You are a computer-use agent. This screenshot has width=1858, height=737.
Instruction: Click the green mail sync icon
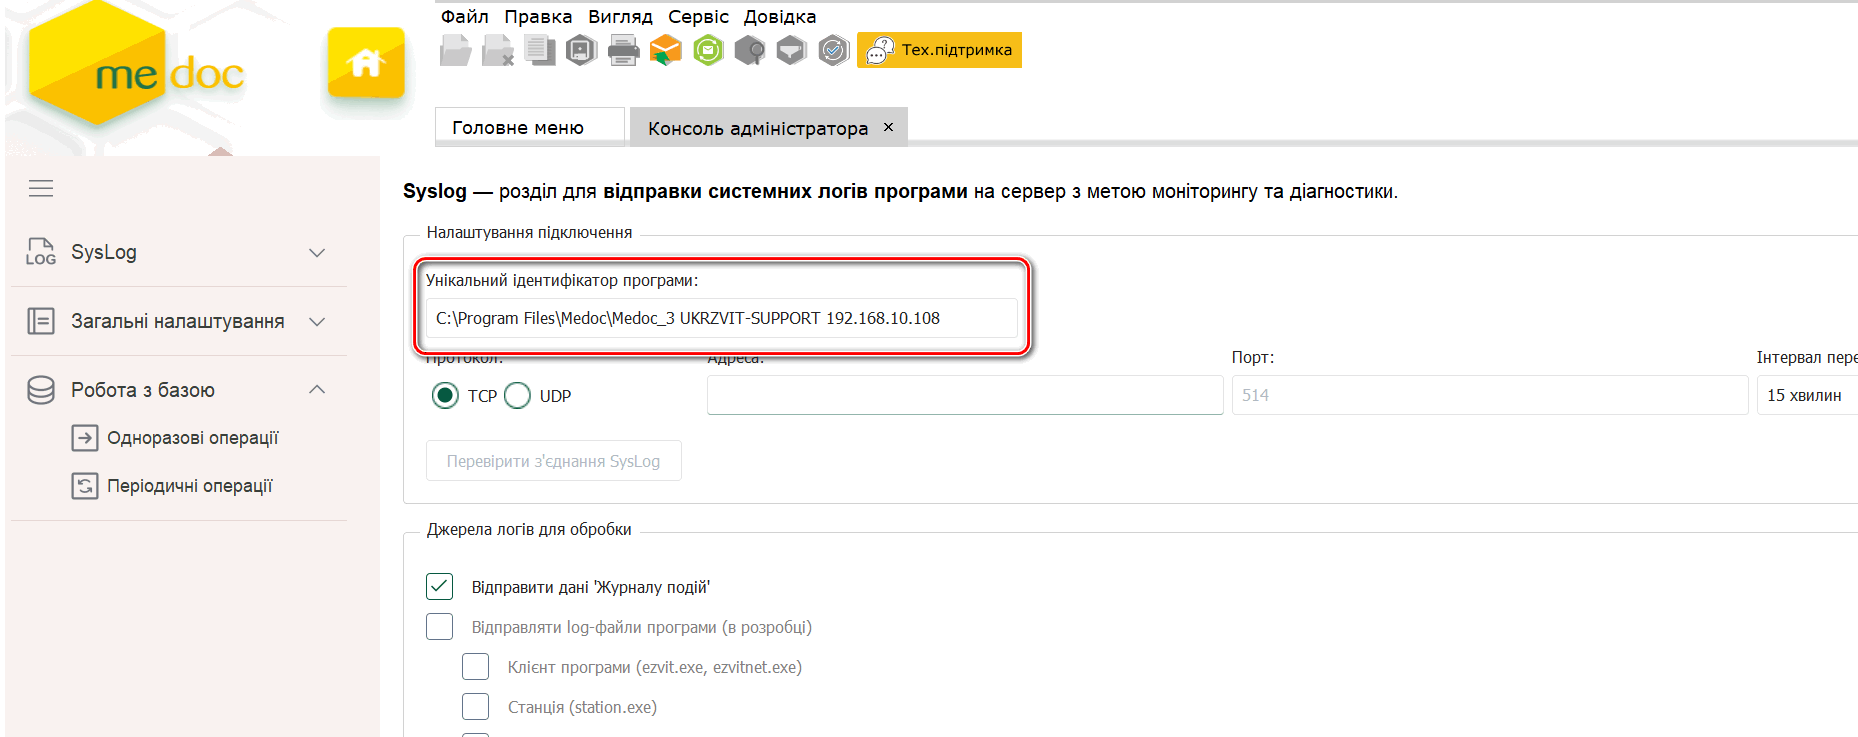[708, 50]
